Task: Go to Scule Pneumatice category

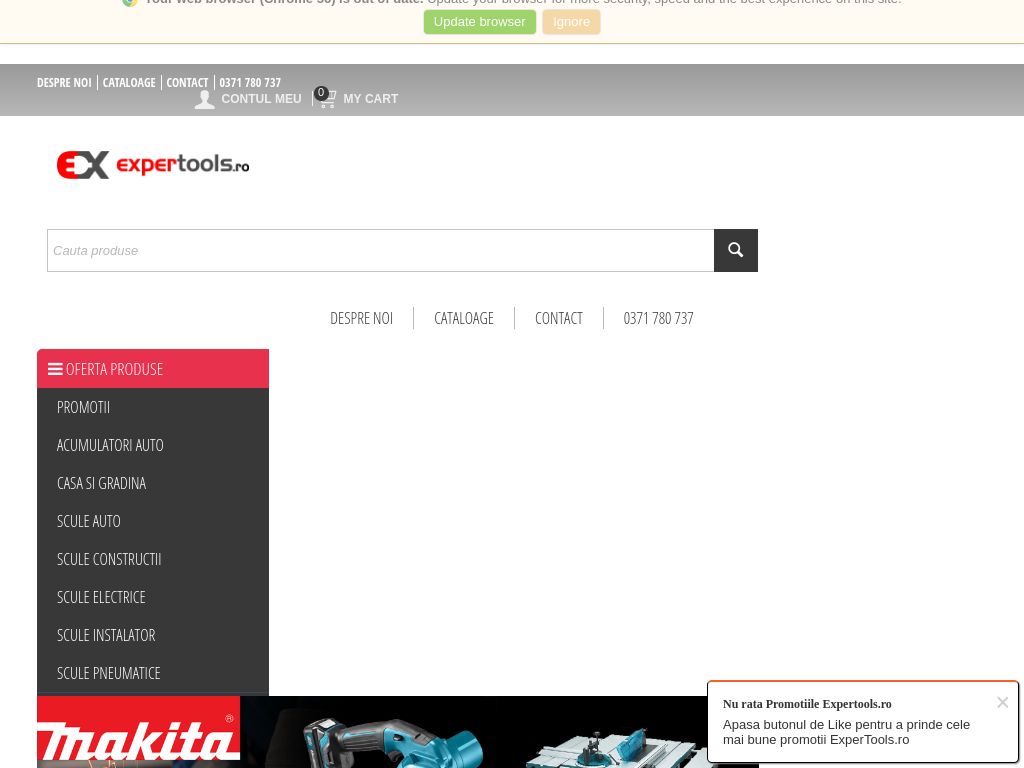Action: [x=109, y=673]
